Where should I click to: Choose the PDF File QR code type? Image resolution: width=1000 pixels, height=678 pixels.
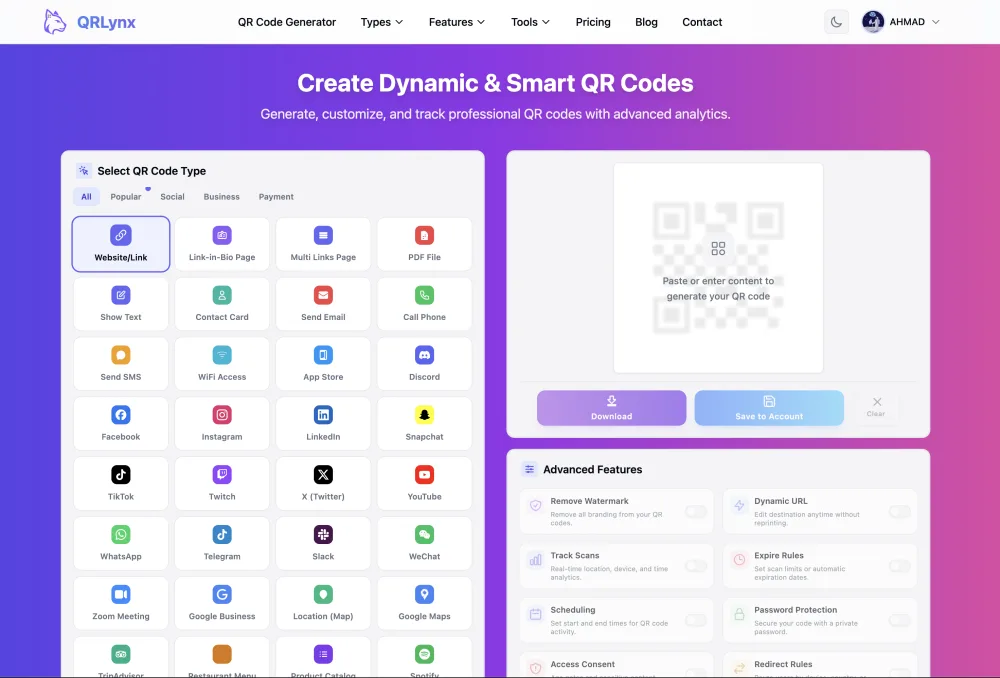click(424, 243)
